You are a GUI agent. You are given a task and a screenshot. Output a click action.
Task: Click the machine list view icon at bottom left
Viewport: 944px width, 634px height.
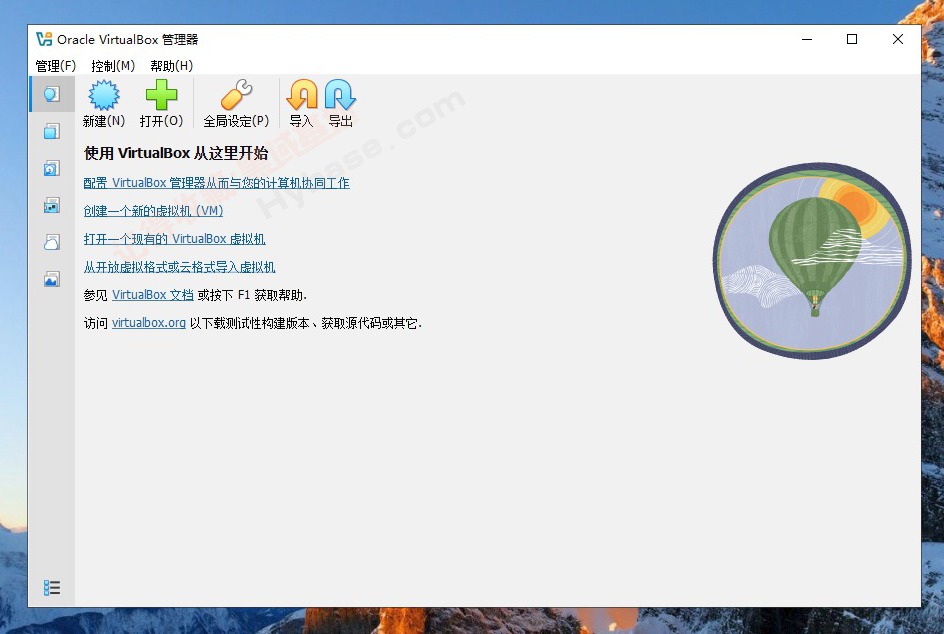(x=51, y=587)
